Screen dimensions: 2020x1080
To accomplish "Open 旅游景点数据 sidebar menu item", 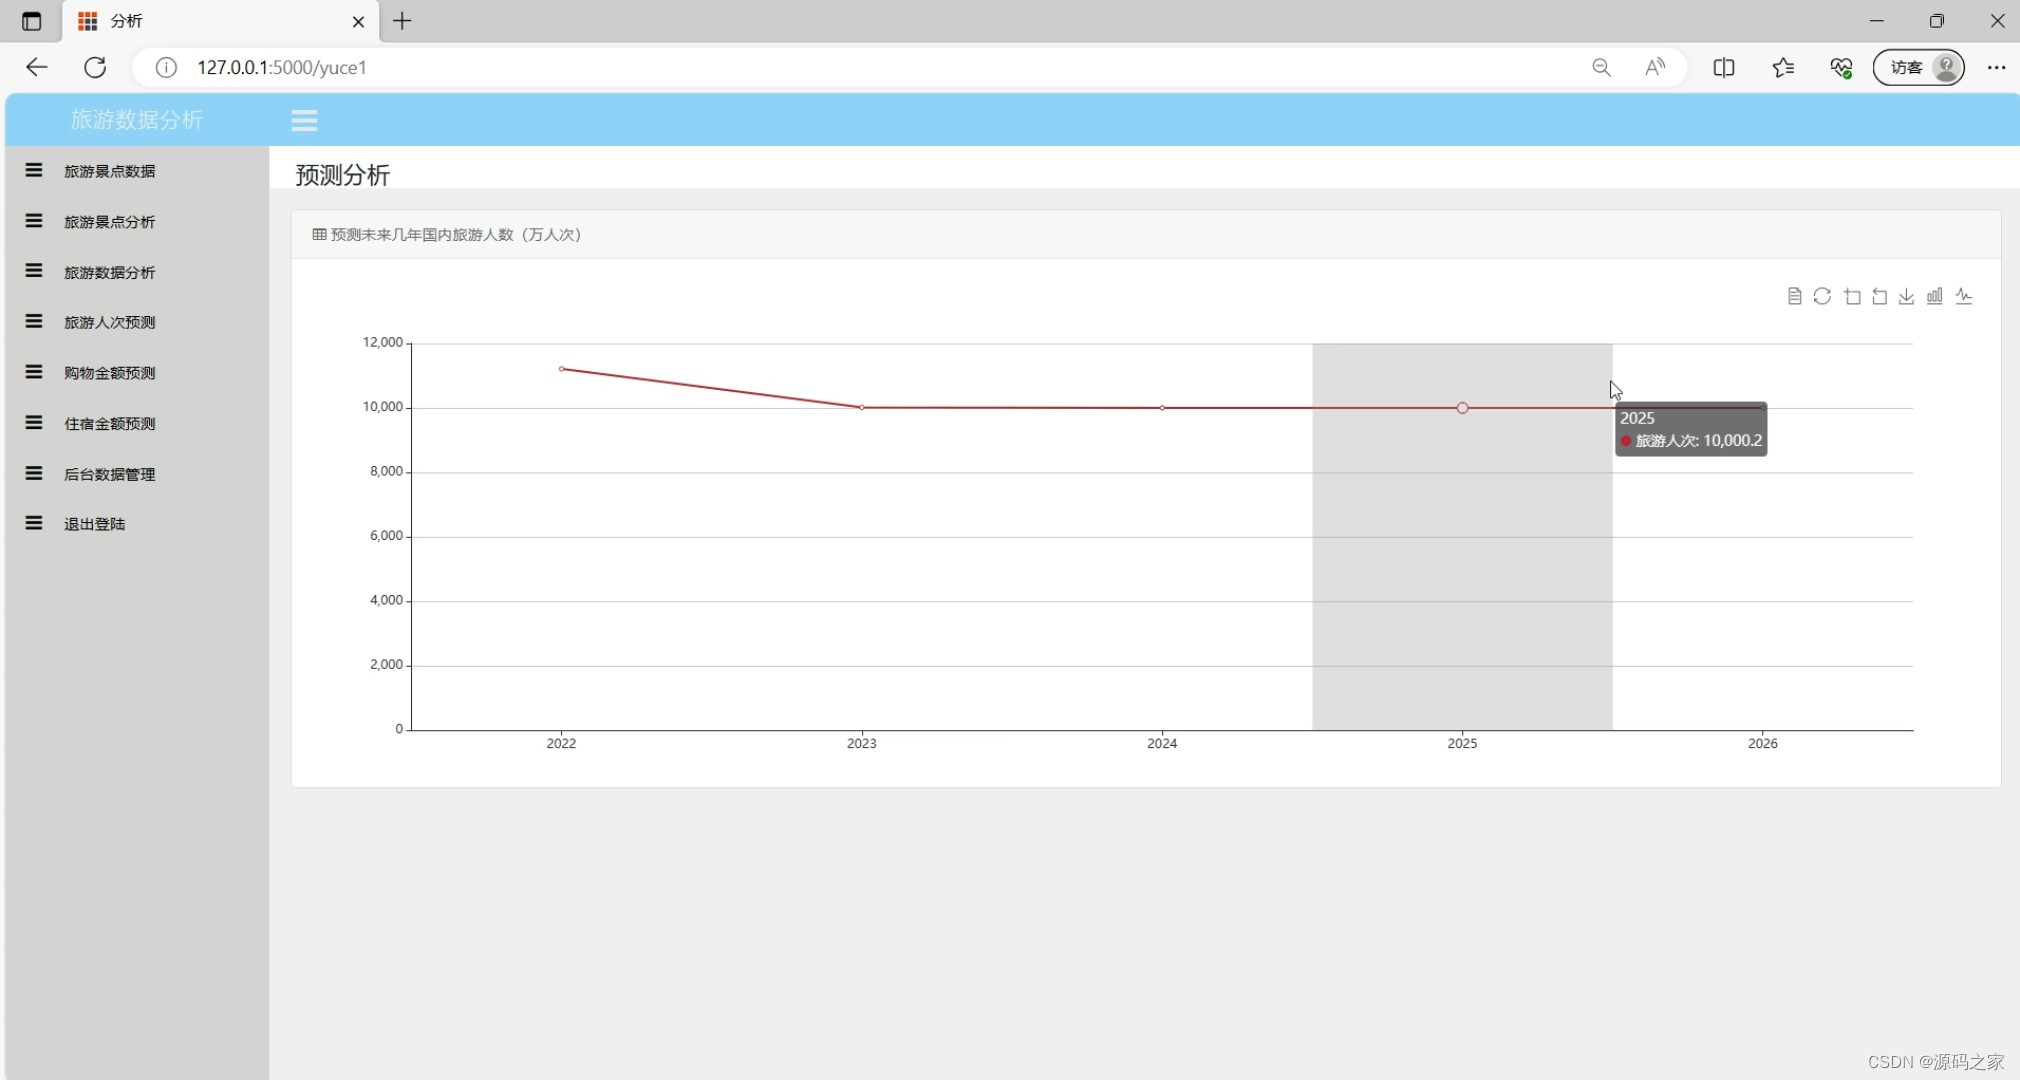I will coord(109,171).
